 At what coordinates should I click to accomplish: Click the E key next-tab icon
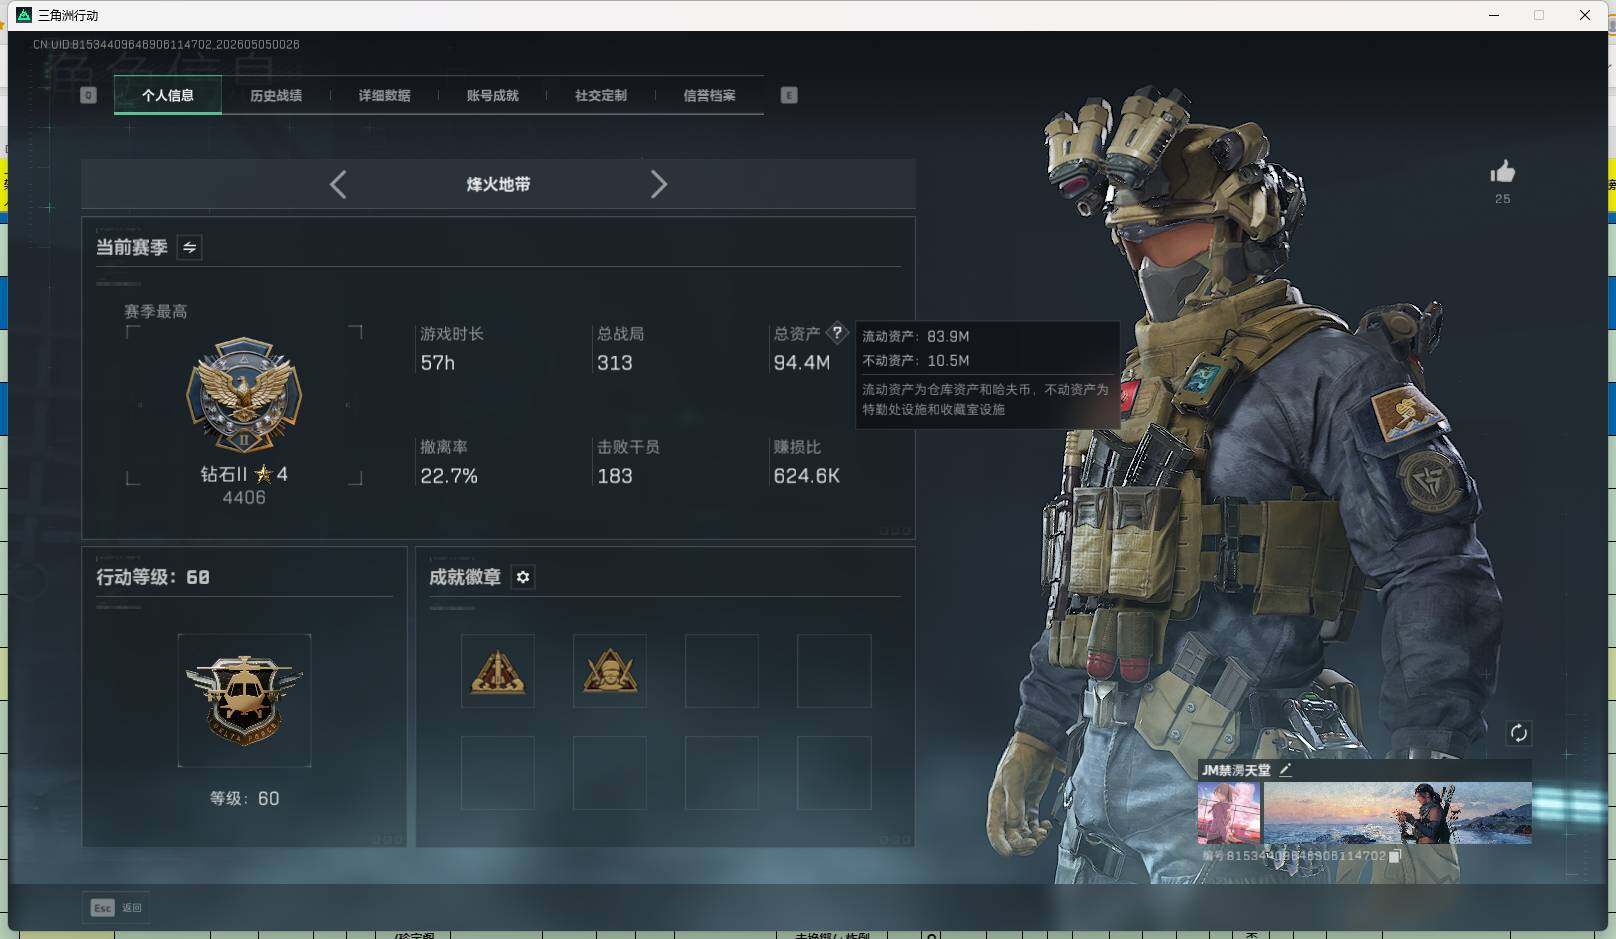[789, 95]
